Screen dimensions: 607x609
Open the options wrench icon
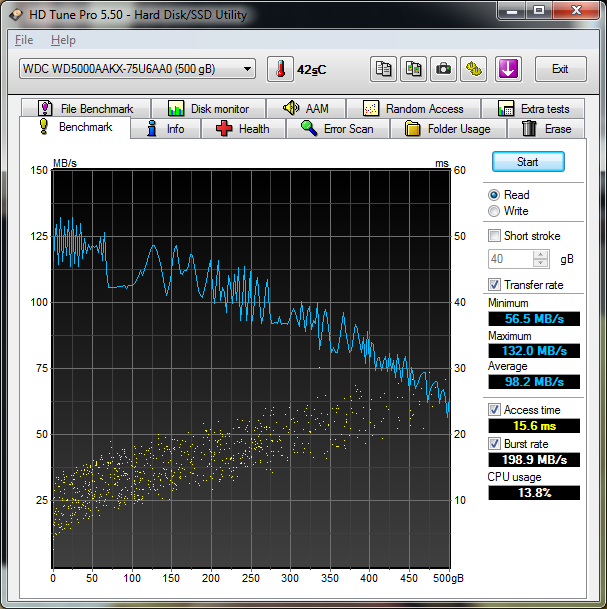click(x=474, y=69)
